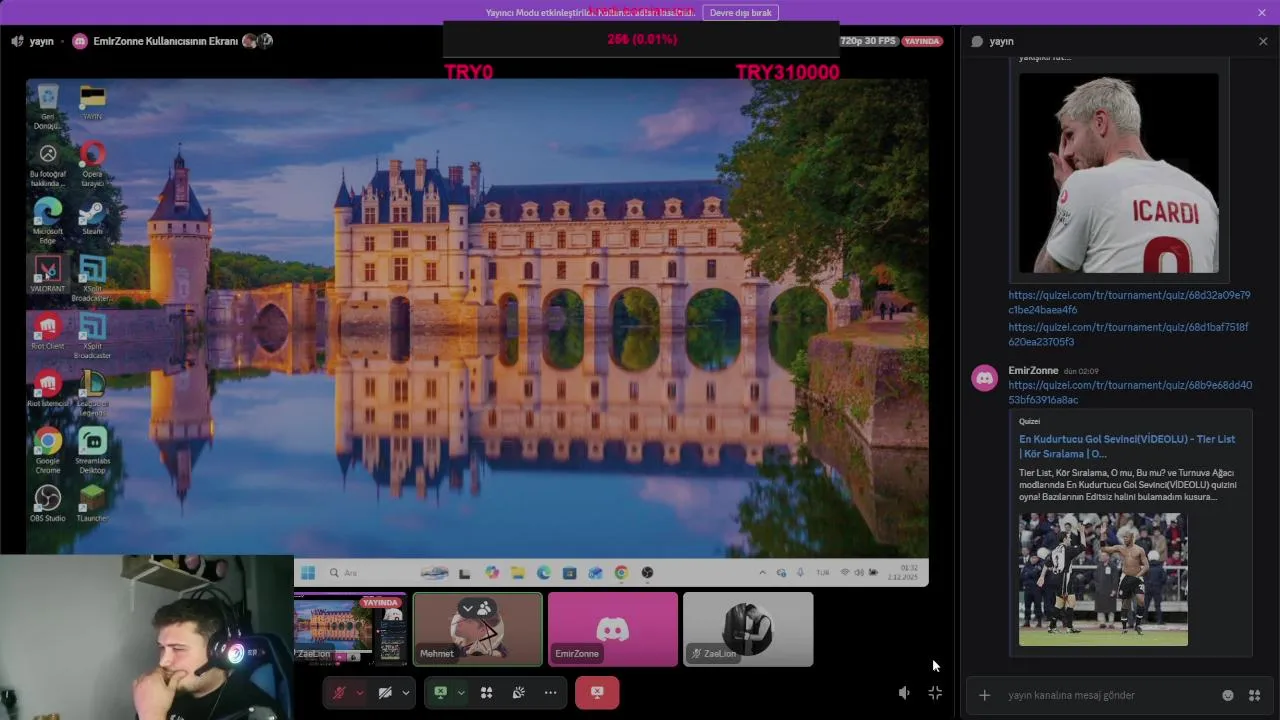Click the Steam desktop icon
This screenshot has width=1280, height=720.
pos(92,218)
